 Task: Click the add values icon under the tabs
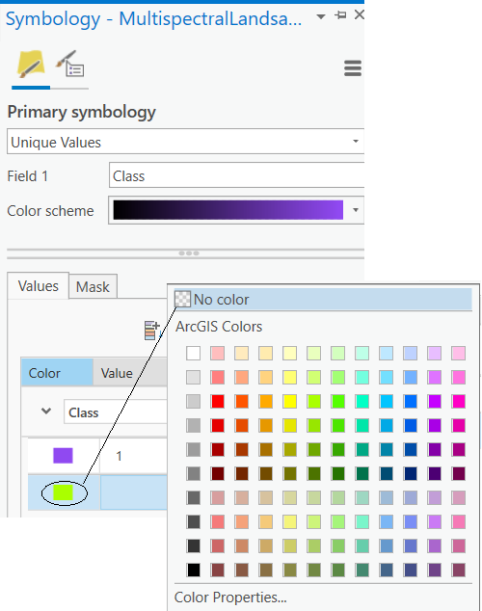pyautogui.click(x=152, y=330)
